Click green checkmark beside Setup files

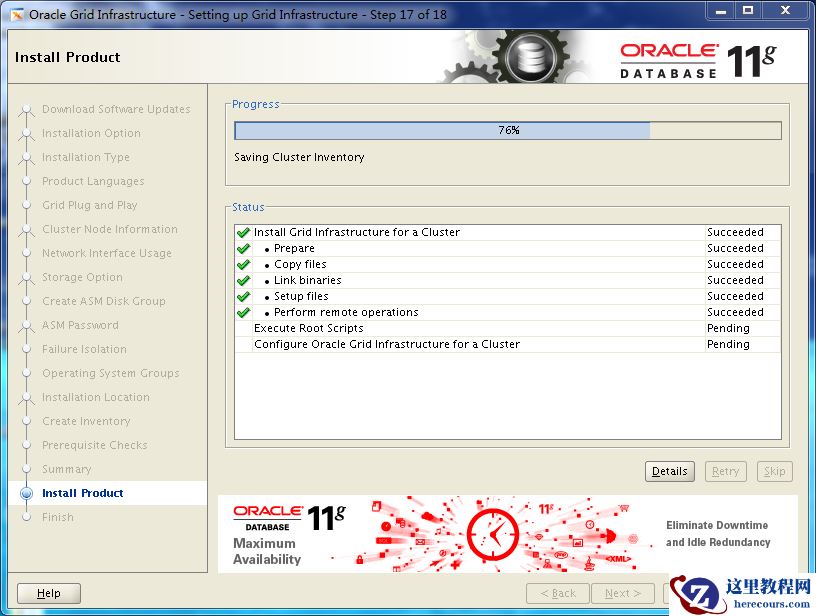coord(243,297)
